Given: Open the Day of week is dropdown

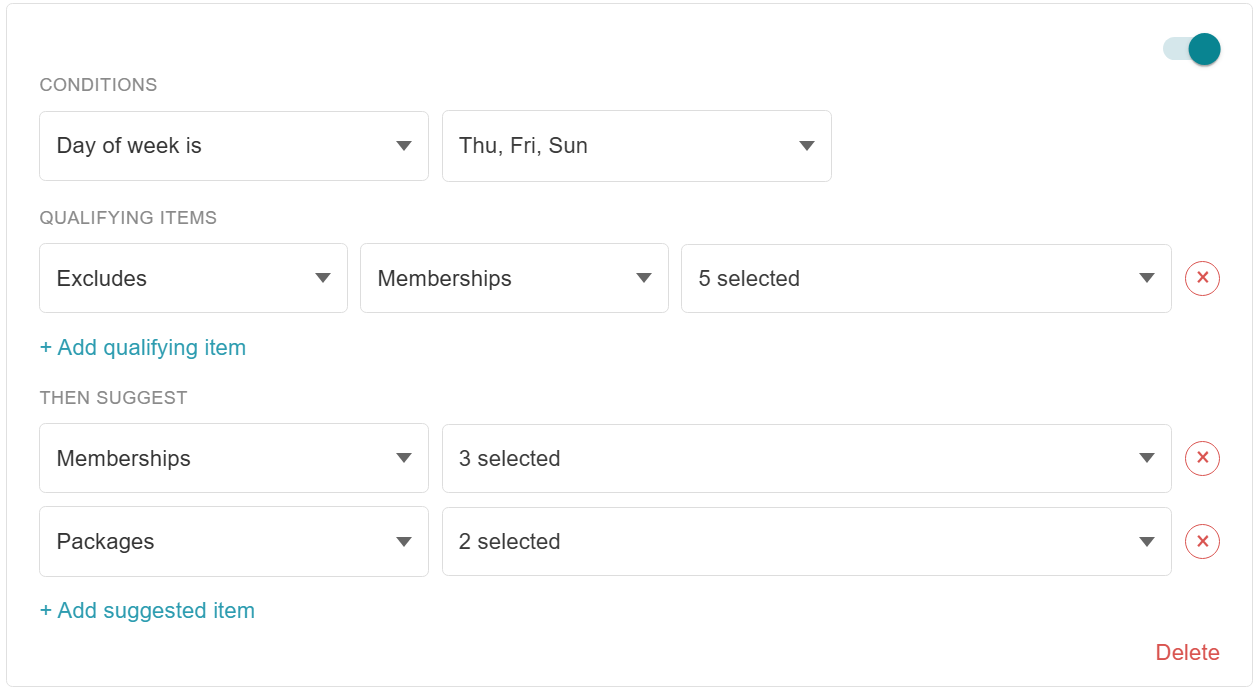Looking at the screenshot, I should click(x=234, y=146).
